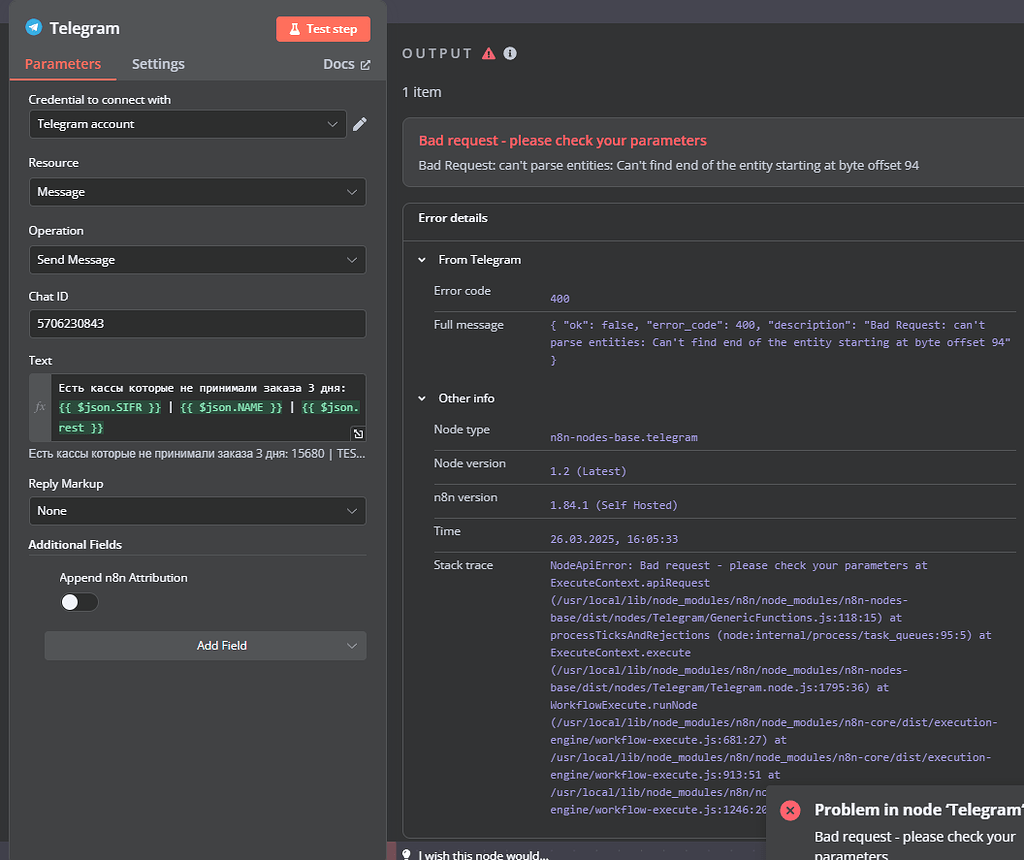The width and height of the screenshot is (1024, 860).
Task: Open the info icon beside the output warning
Action: tap(510, 54)
